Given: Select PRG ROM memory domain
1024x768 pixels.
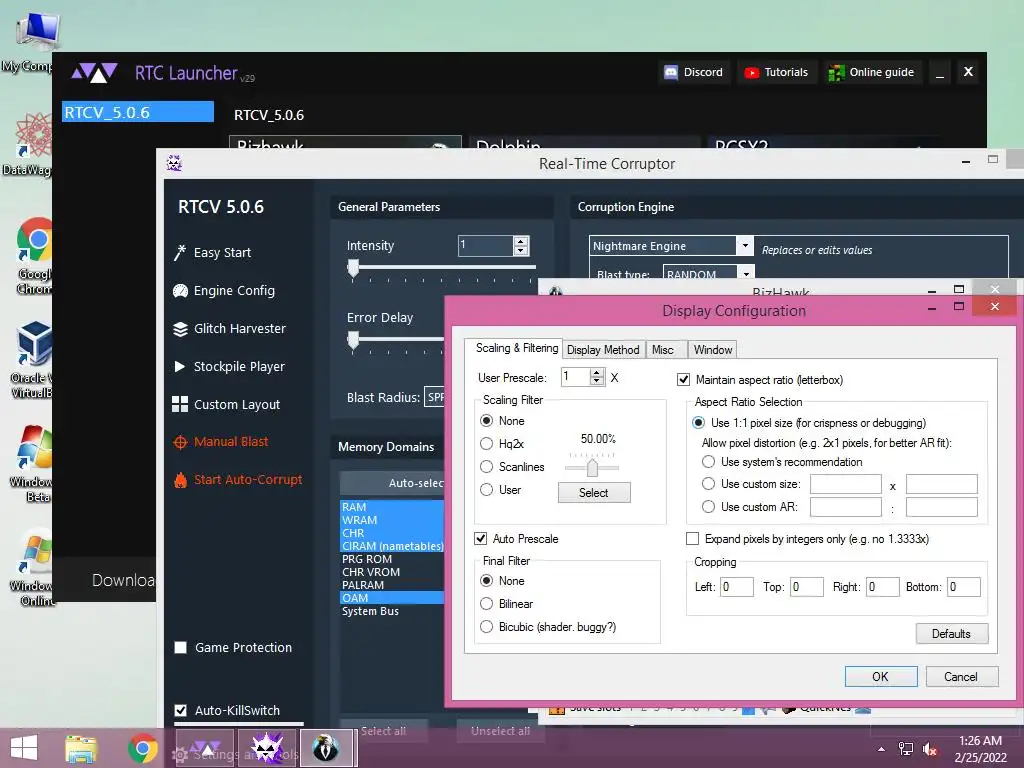Looking at the screenshot, I should coord(392,559).
